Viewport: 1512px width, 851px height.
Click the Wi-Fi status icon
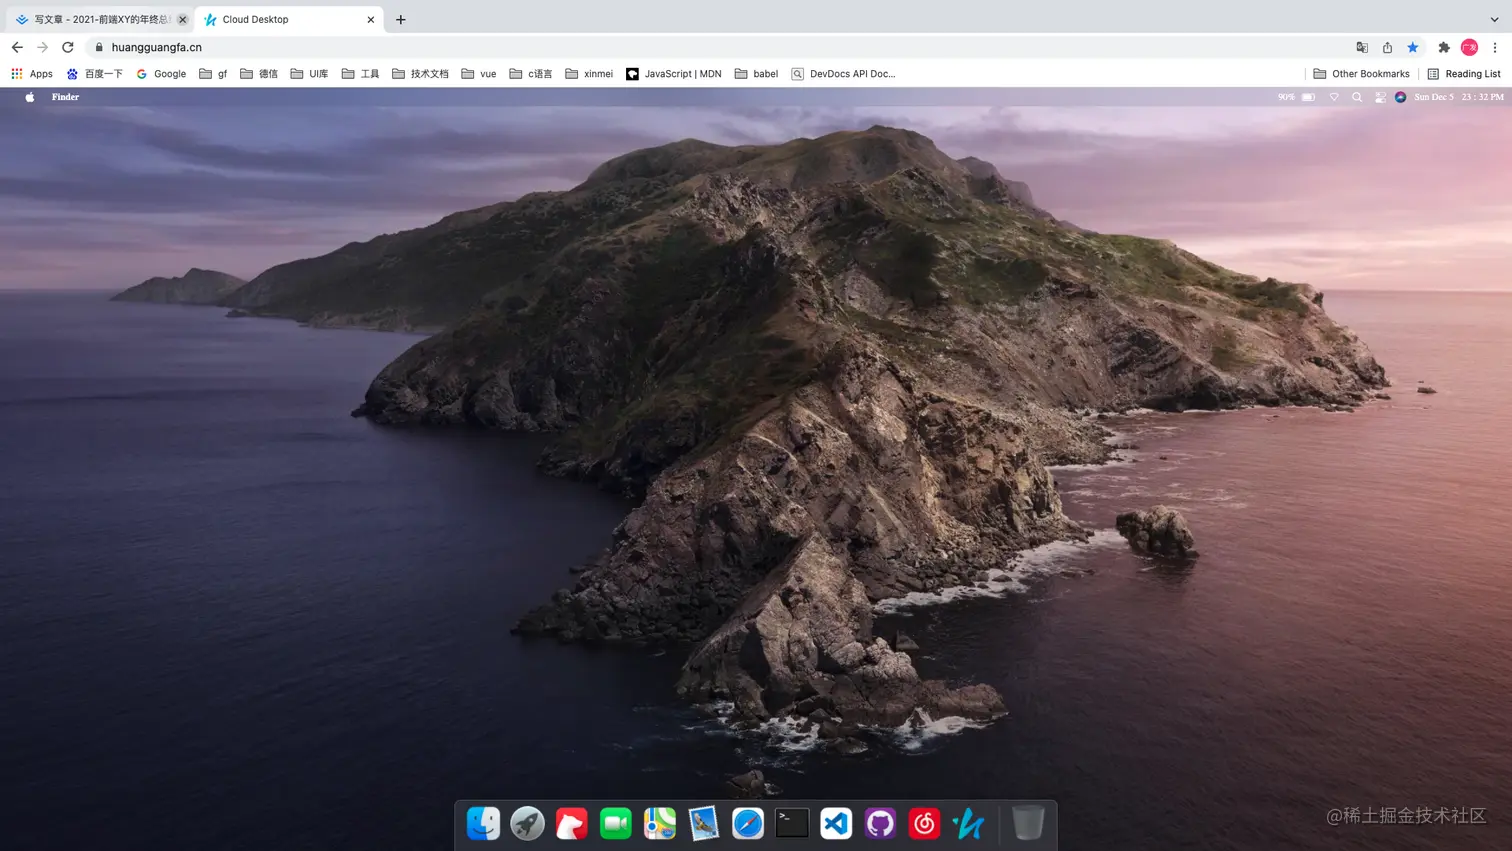point(1334,97)
